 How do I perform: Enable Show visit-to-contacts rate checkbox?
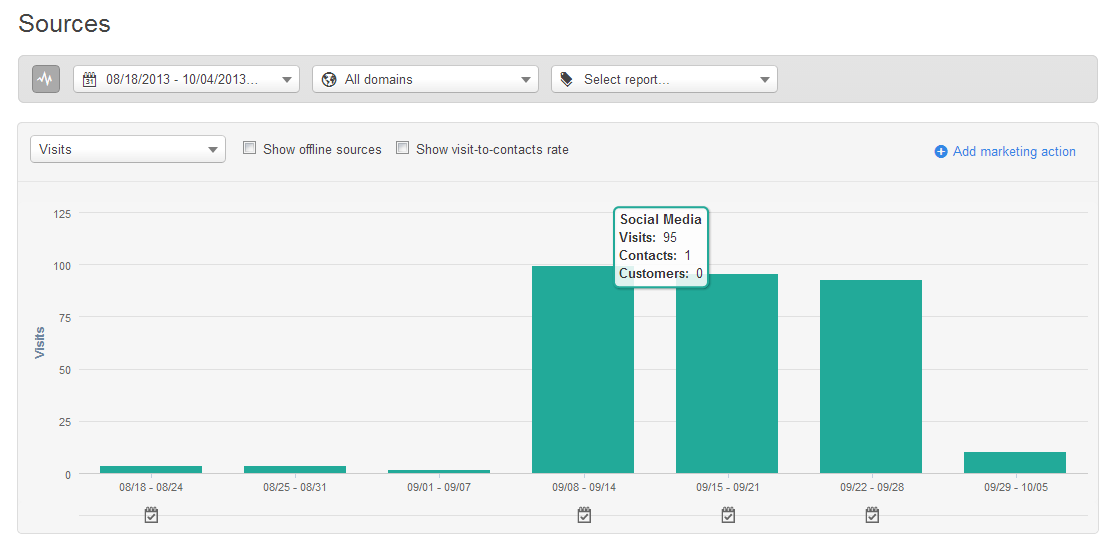point(402,148)
